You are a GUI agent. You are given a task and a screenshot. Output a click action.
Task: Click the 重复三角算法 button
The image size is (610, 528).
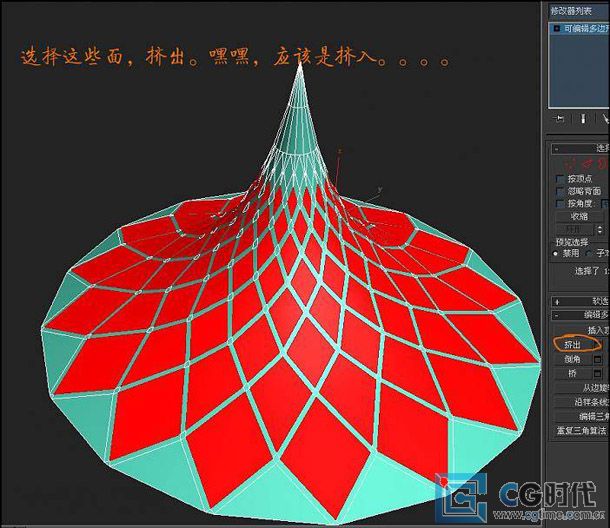click(581, 431)
